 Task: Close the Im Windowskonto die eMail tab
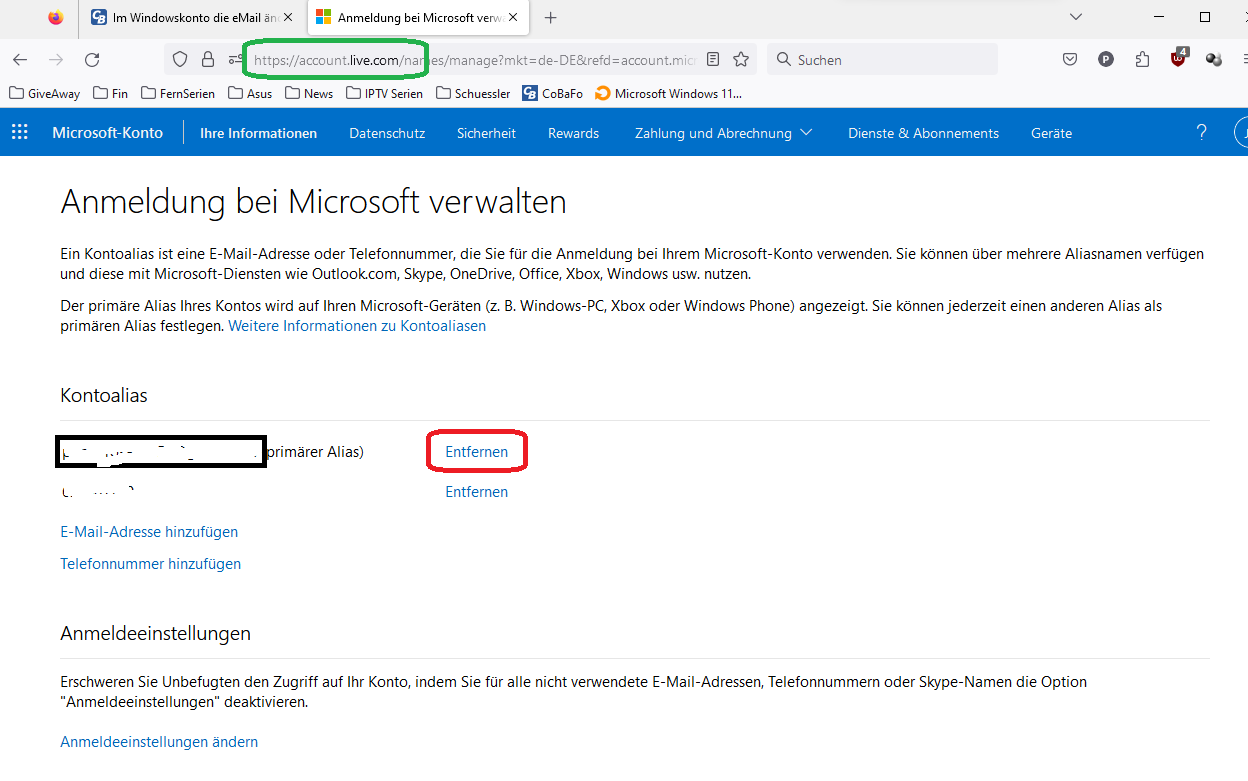pos(288,17)
